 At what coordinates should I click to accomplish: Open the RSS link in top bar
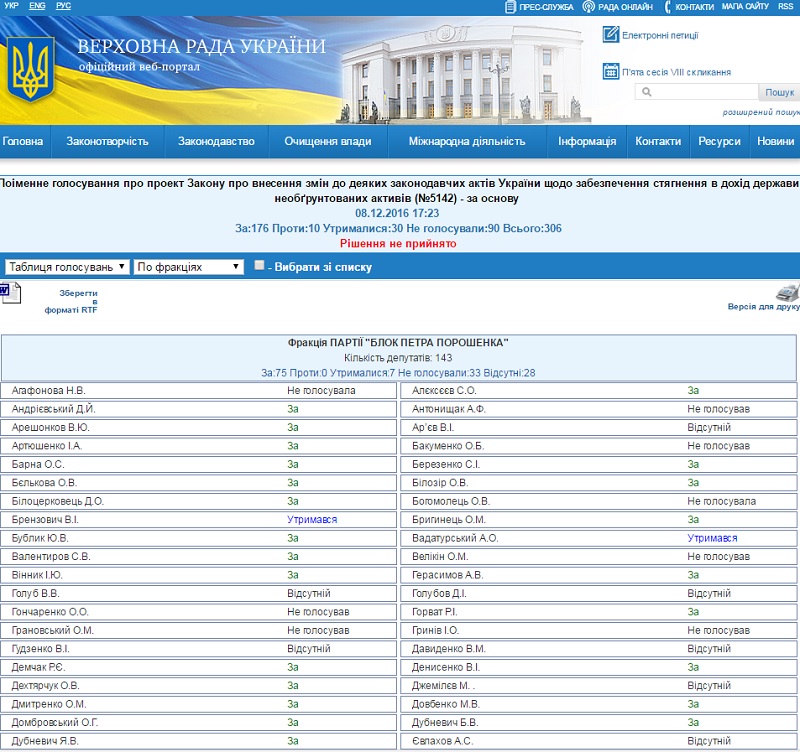point(785,6)
